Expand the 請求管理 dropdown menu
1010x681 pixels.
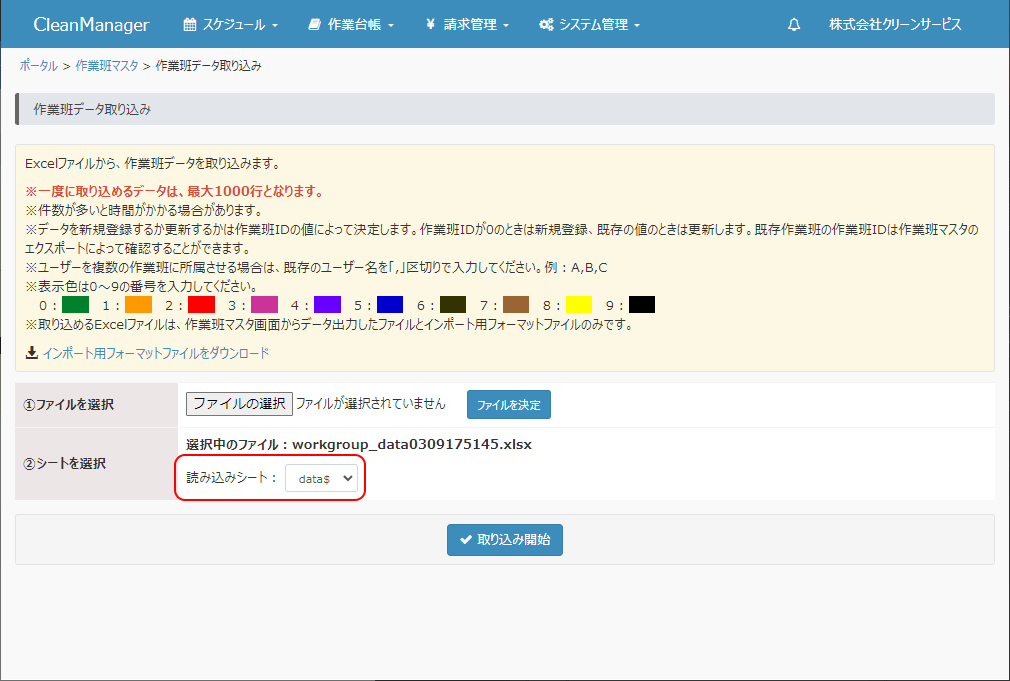tap(467, 24)
